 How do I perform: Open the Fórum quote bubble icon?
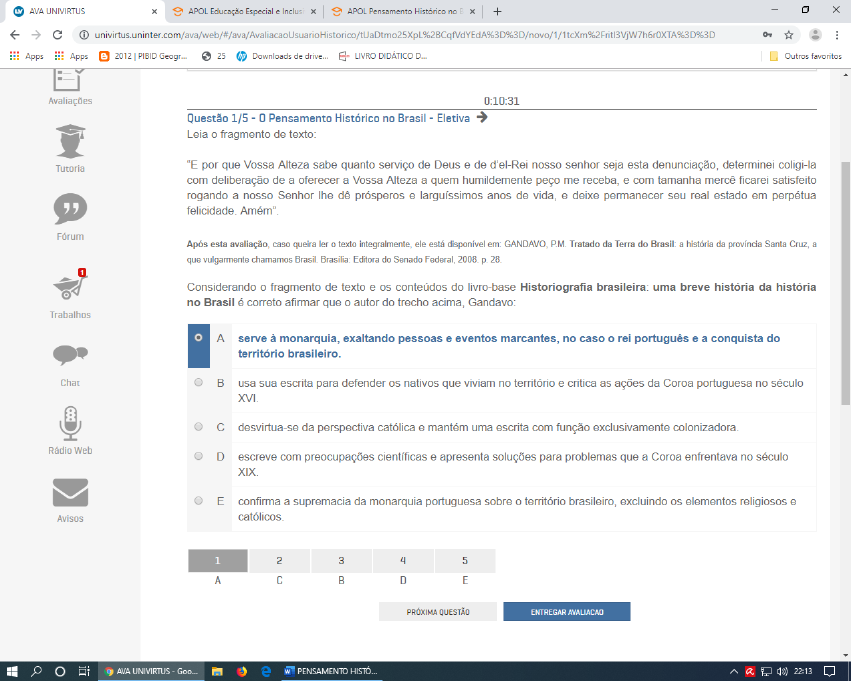coord(70,208)
